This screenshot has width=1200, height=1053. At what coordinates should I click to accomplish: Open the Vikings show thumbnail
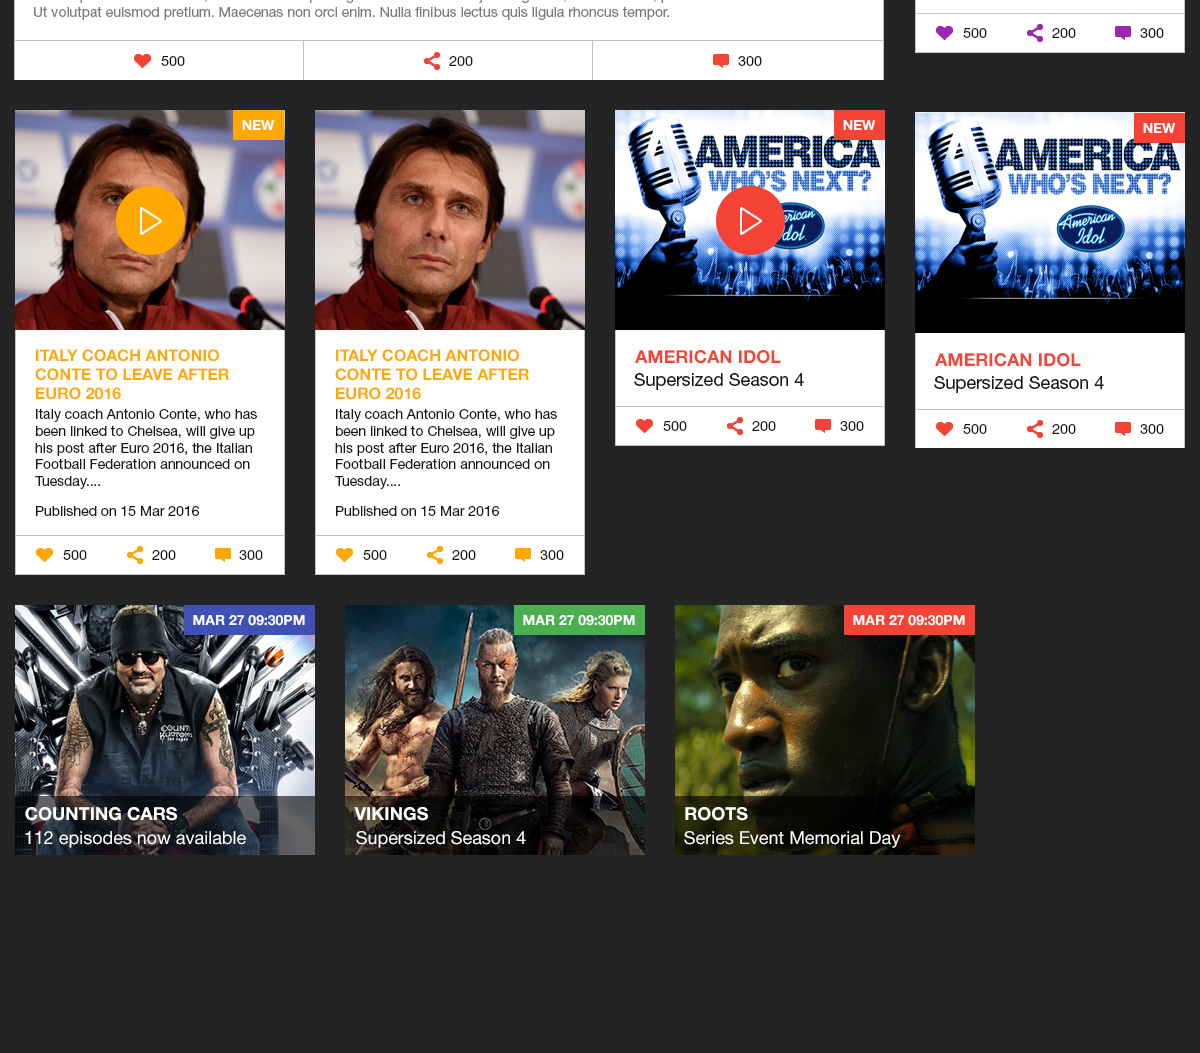tap(495, 730)
